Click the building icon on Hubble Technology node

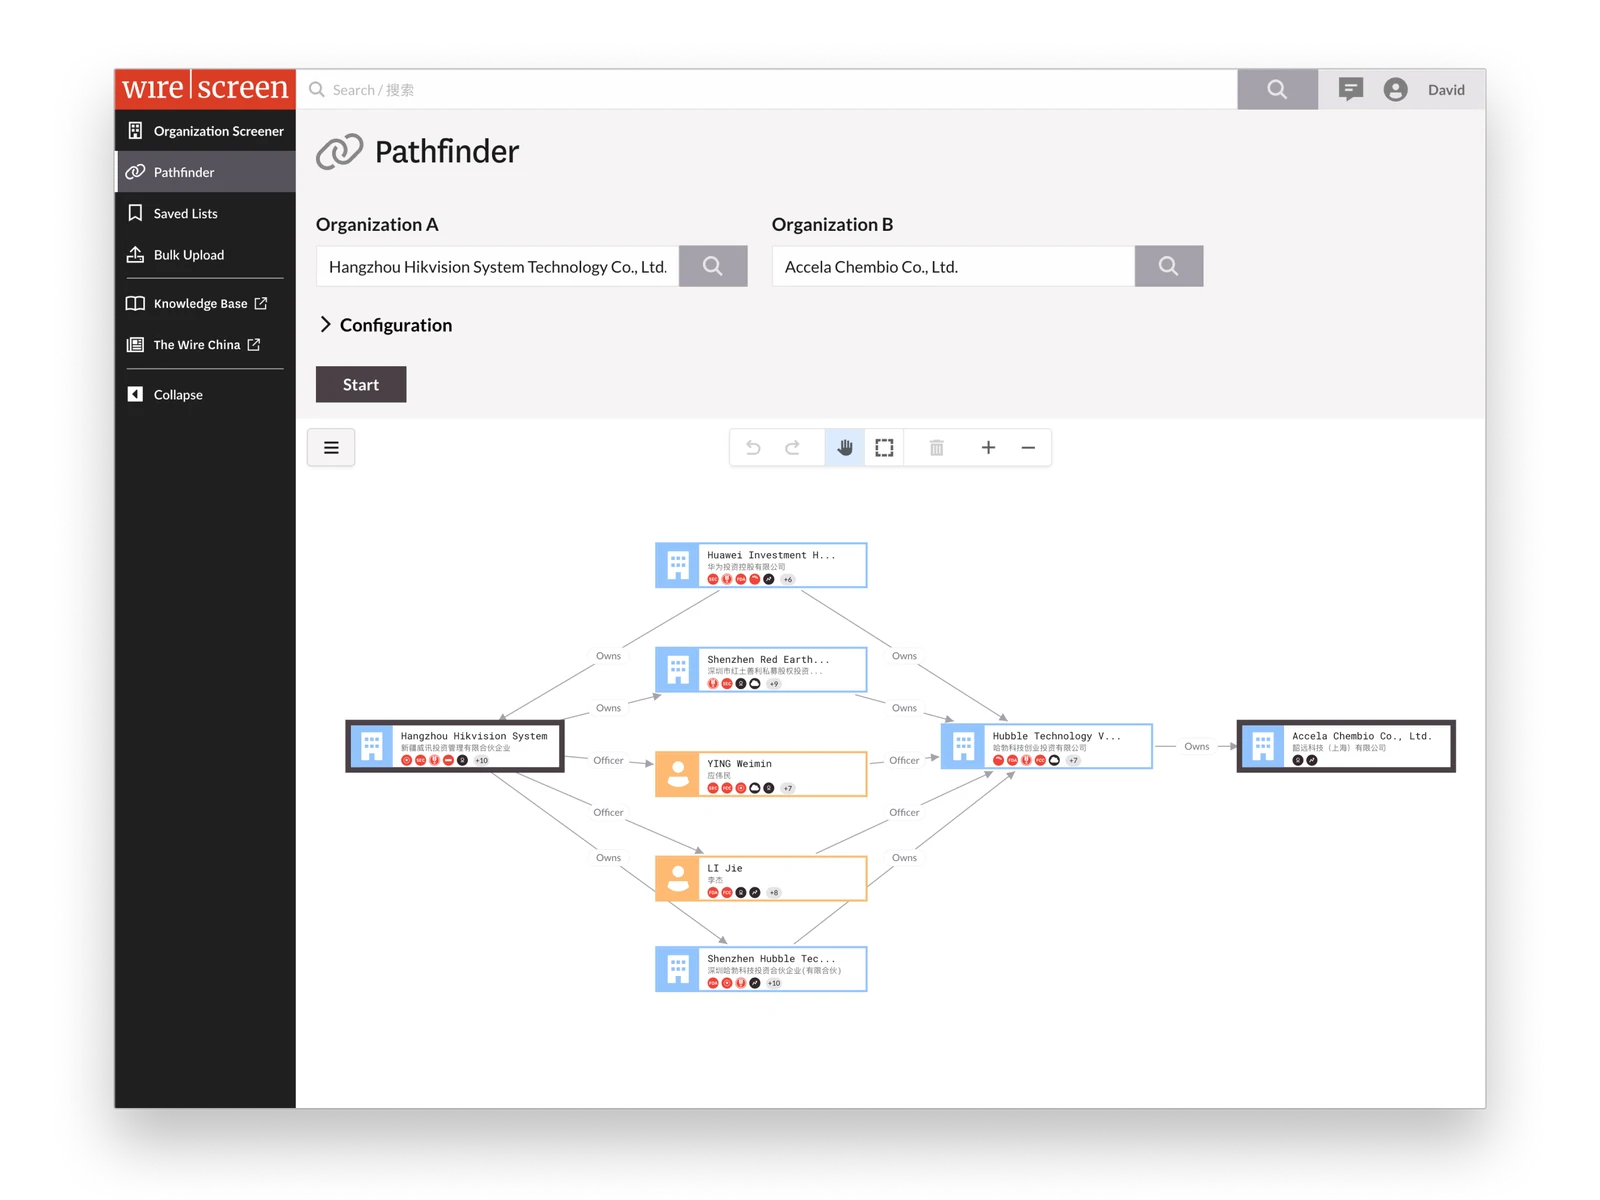coord(964,746)
